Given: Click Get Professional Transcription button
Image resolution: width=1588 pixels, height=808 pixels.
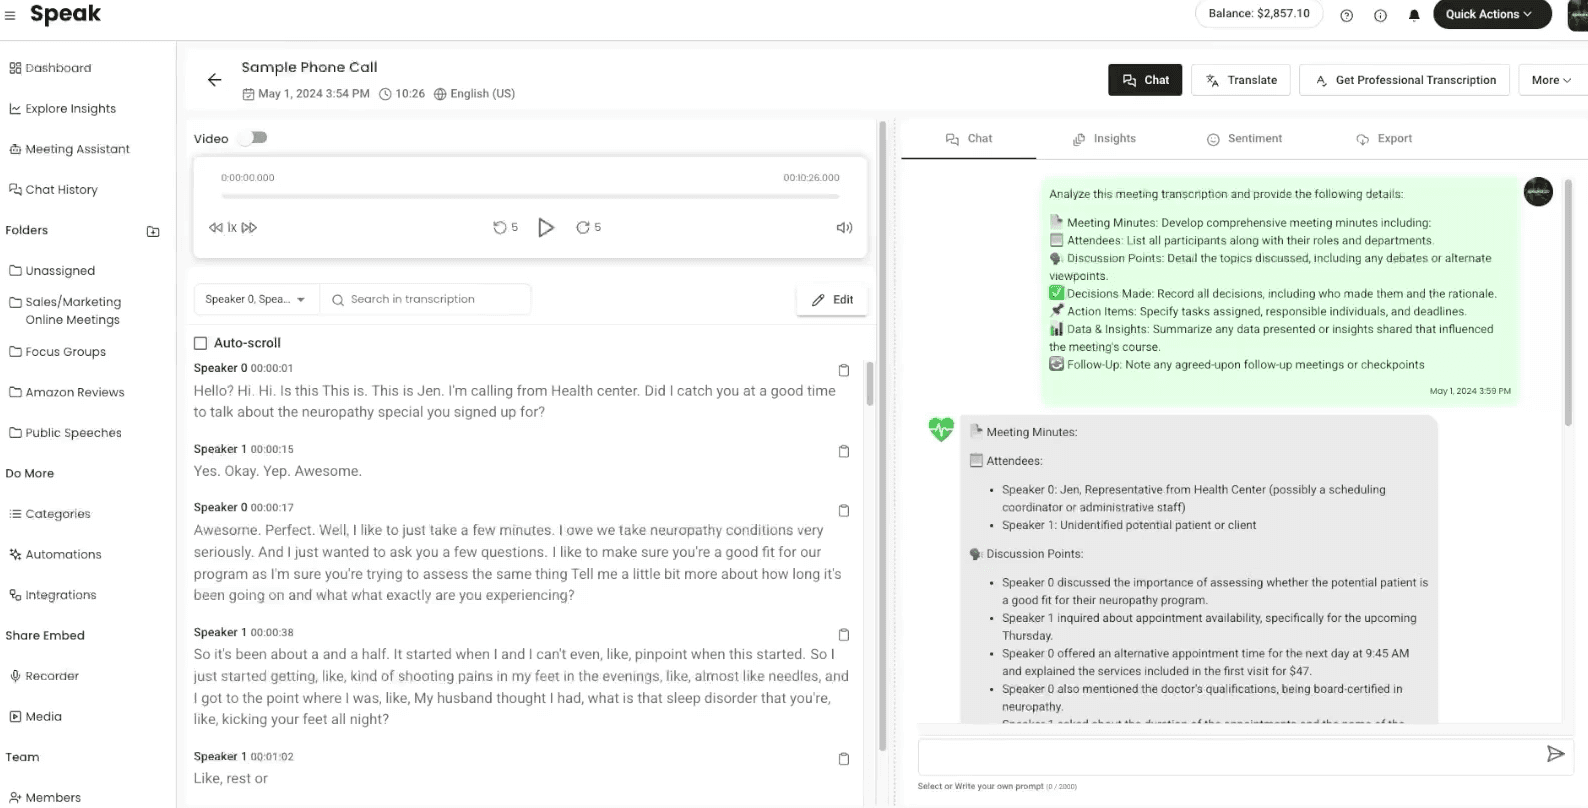Looking at the screenshot, I should [x=1405, y=80].
